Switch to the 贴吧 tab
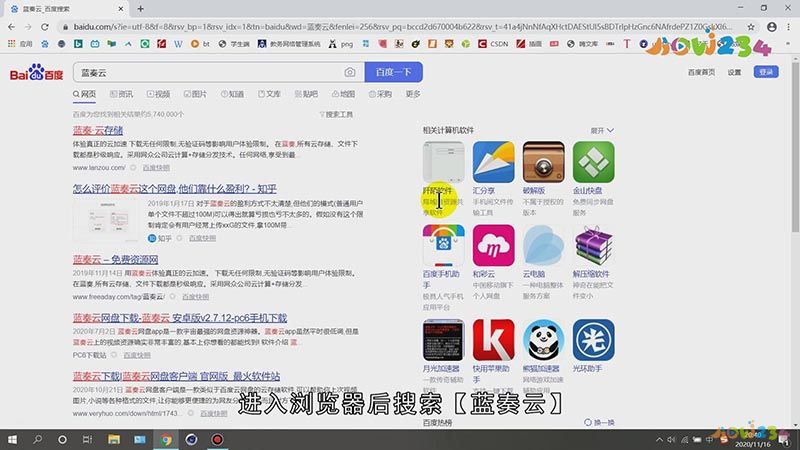800x450 pixels. [306, 94]
